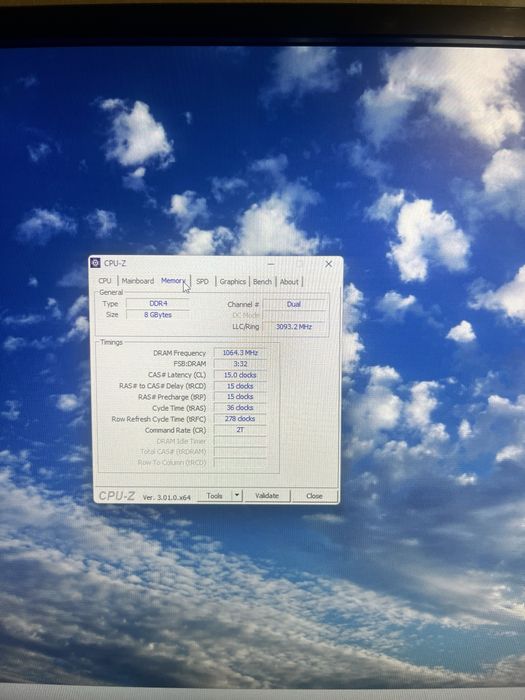The image size is (525, 700).
Task: Click the Row Refresh Cycle Time label
Action: pos(159,419)
